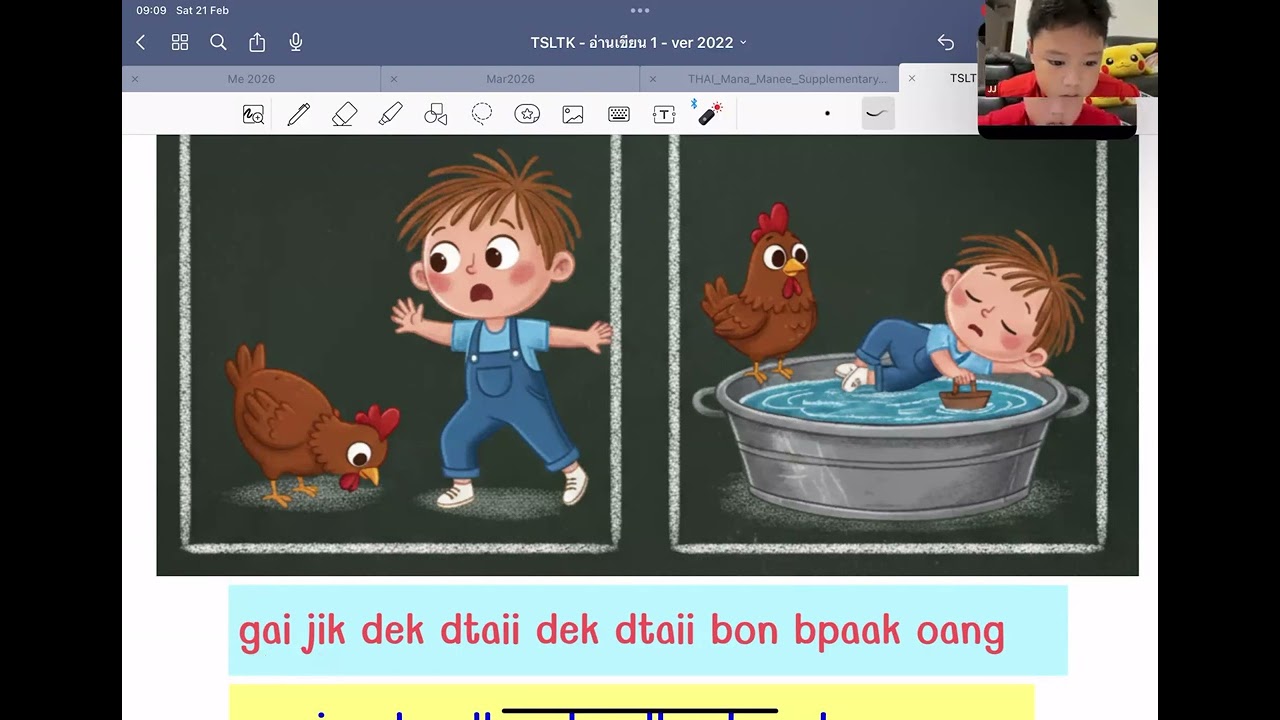Screen dimensions: 1280x720
Task: Select the text box tool
Action: [x=664, y=114]
